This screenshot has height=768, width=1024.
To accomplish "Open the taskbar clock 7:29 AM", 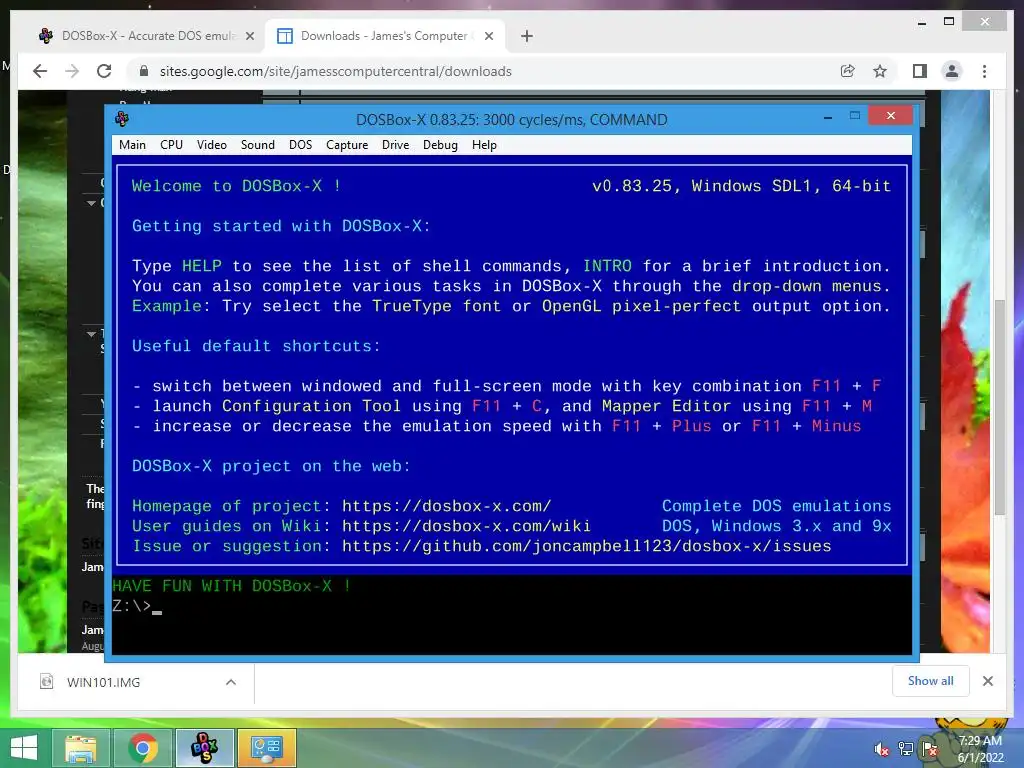I will click(x=980, y=749).
